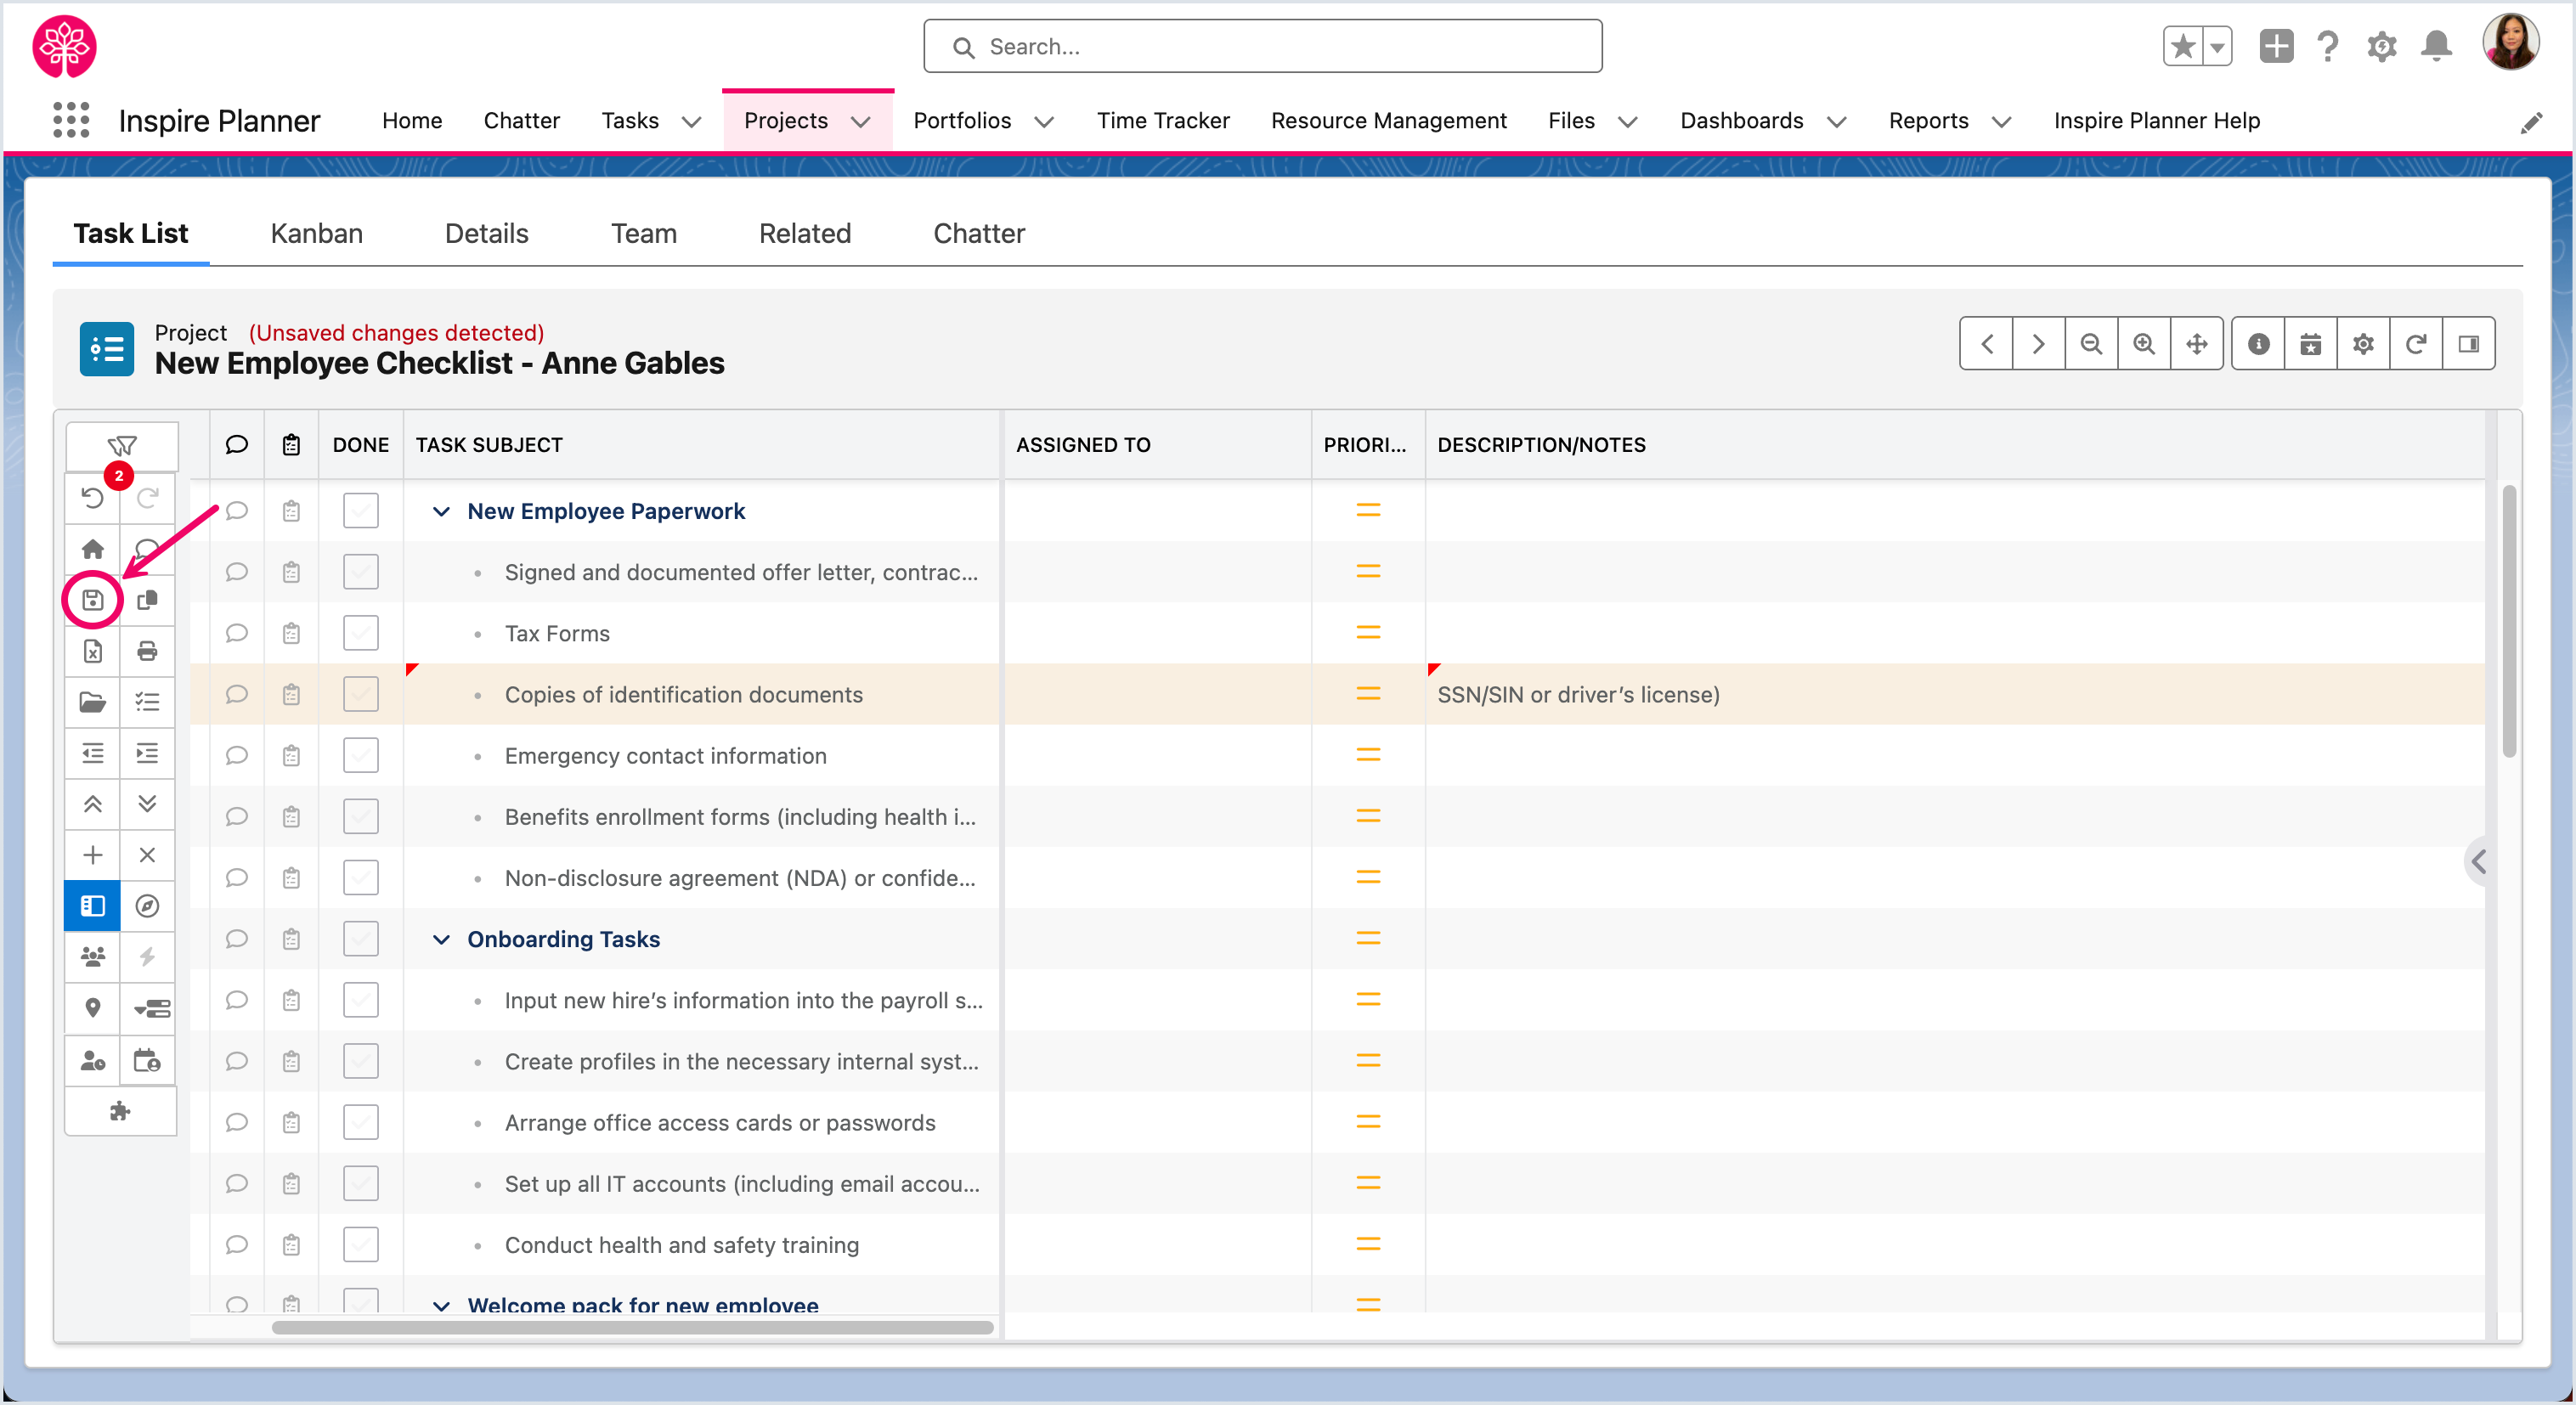This screenshot has width=2576, height=1405.
Task: Click the Indent task icon
Action: [x=147, y=753]
